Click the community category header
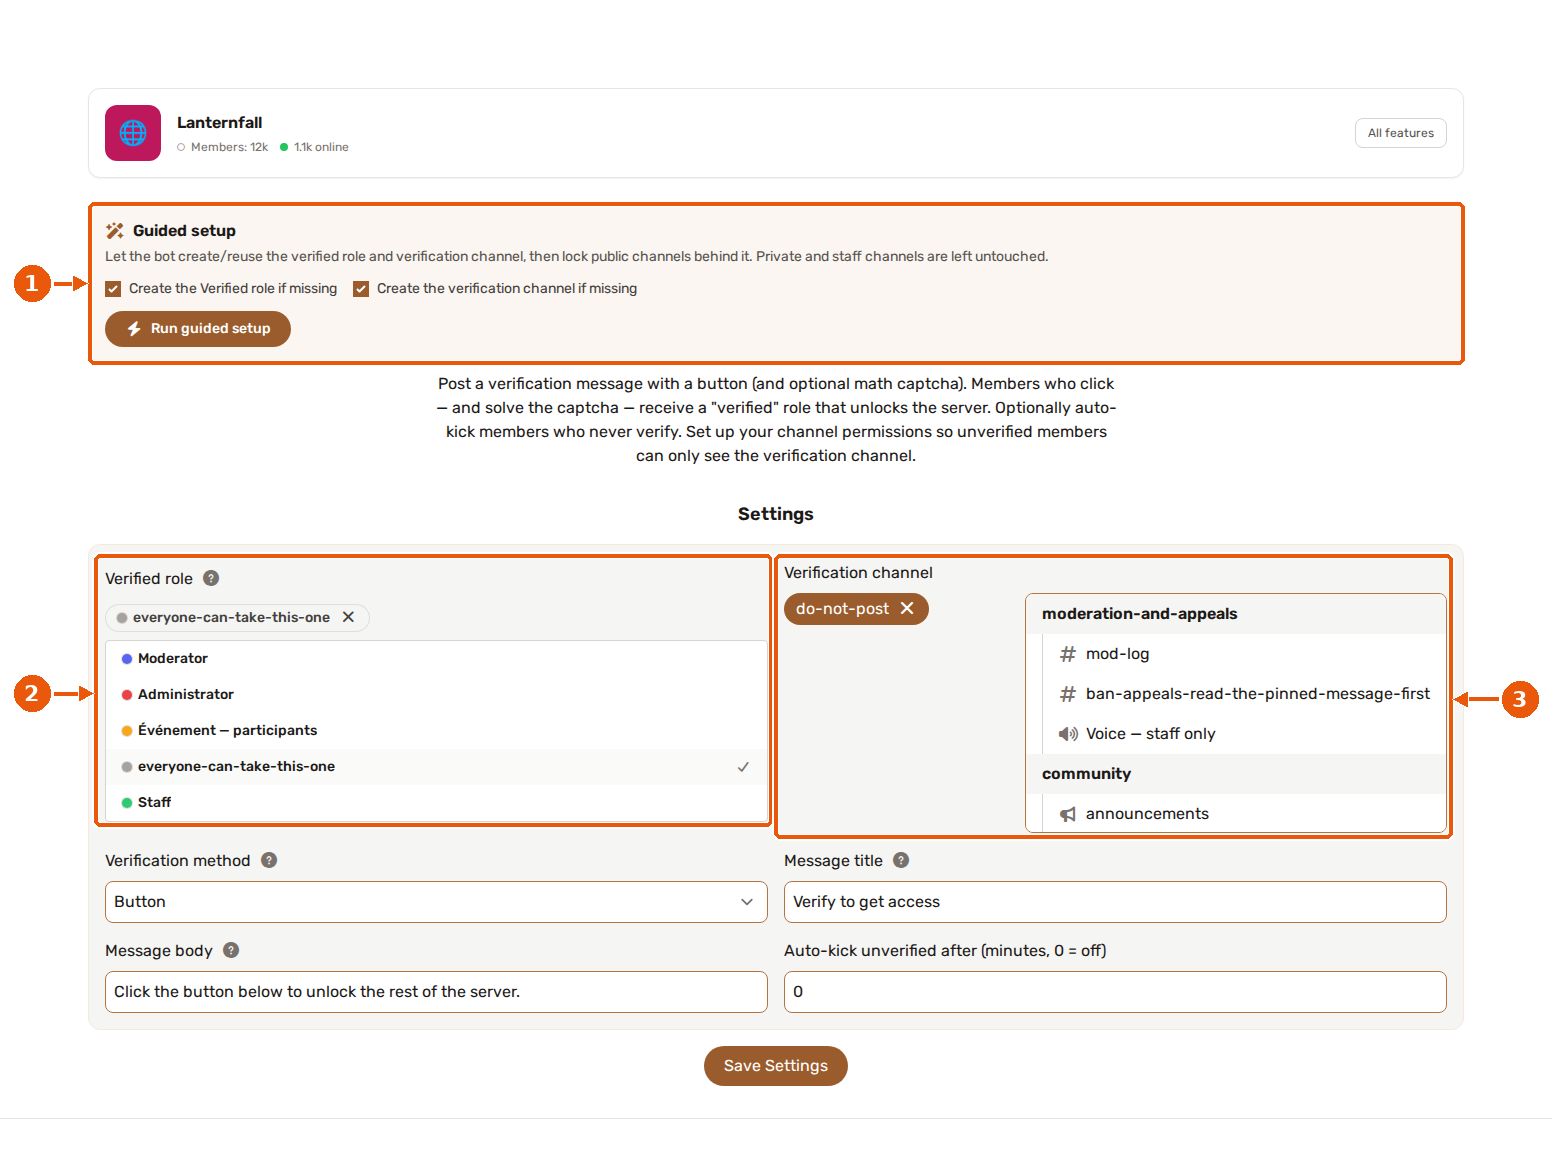1552x1175 pixels. tap(1236, 774)
